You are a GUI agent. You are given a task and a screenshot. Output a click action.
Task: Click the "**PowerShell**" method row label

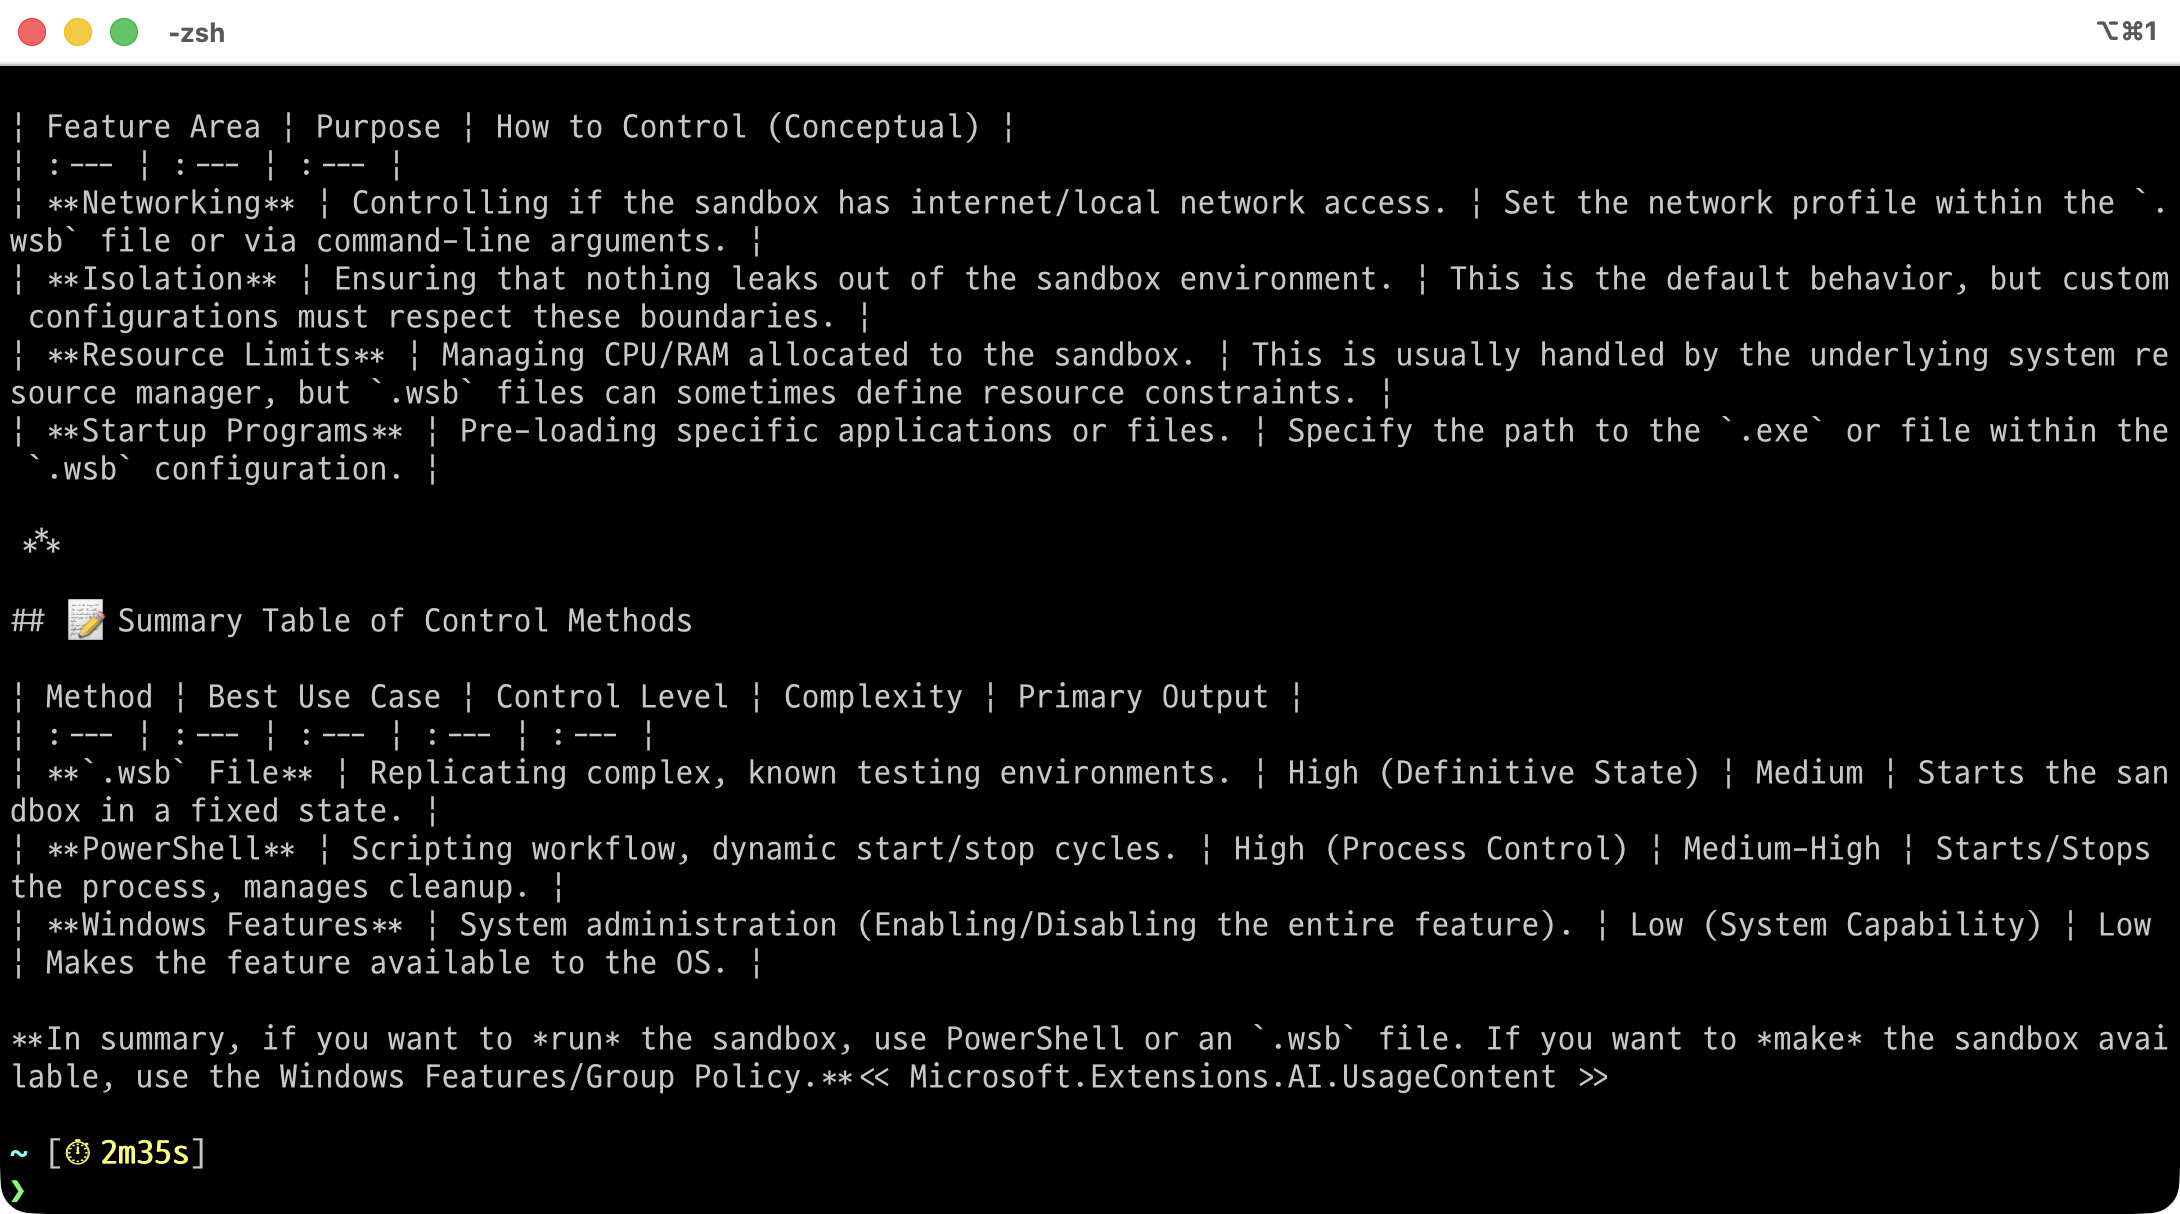[171, 849]
